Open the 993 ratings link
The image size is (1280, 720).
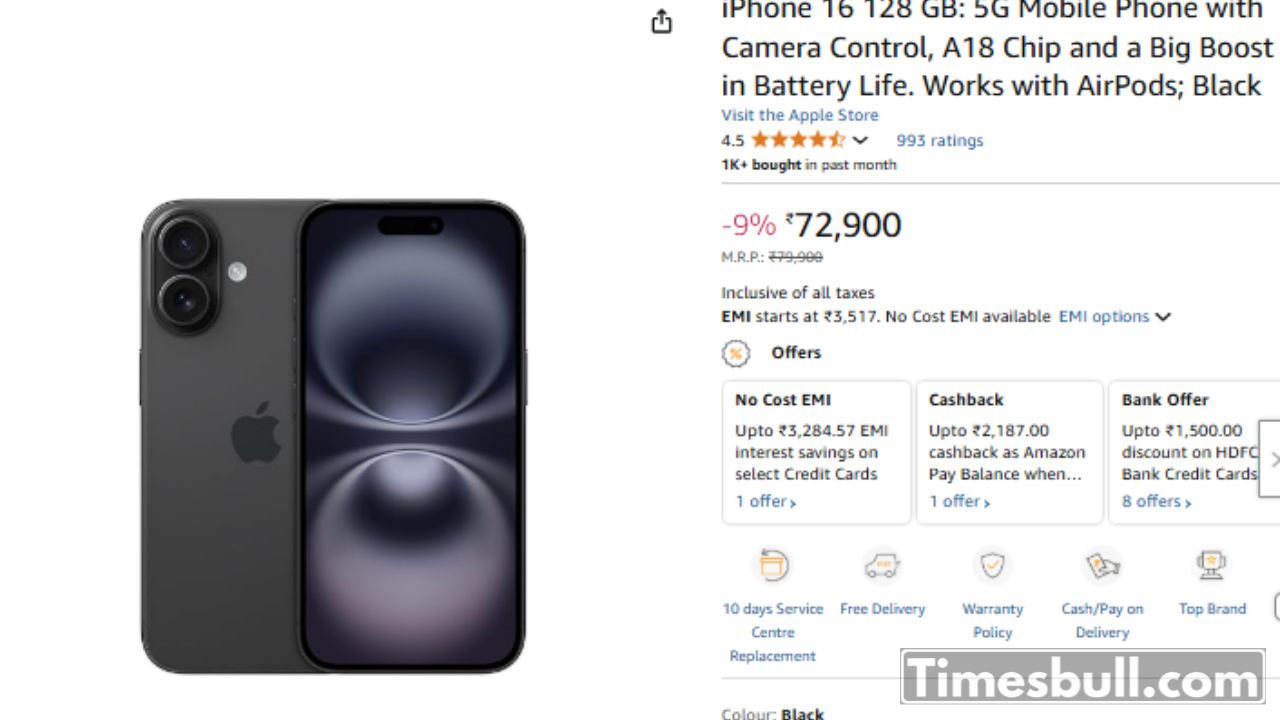tap(939, 140)
